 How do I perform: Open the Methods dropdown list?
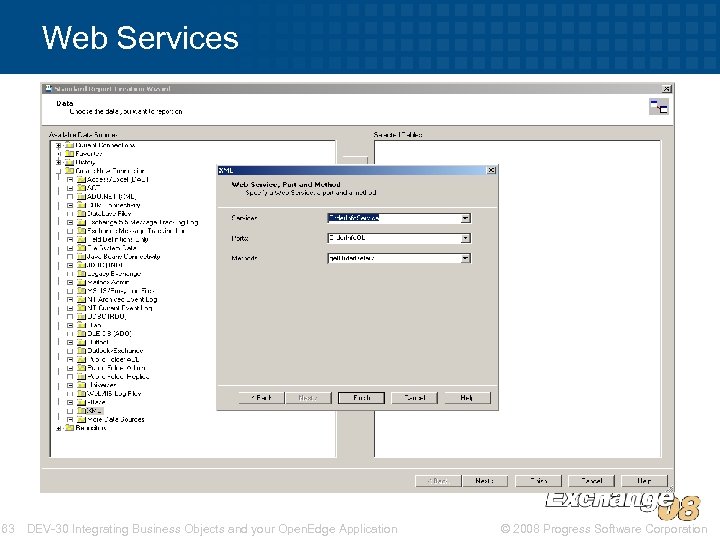(466, 259)
